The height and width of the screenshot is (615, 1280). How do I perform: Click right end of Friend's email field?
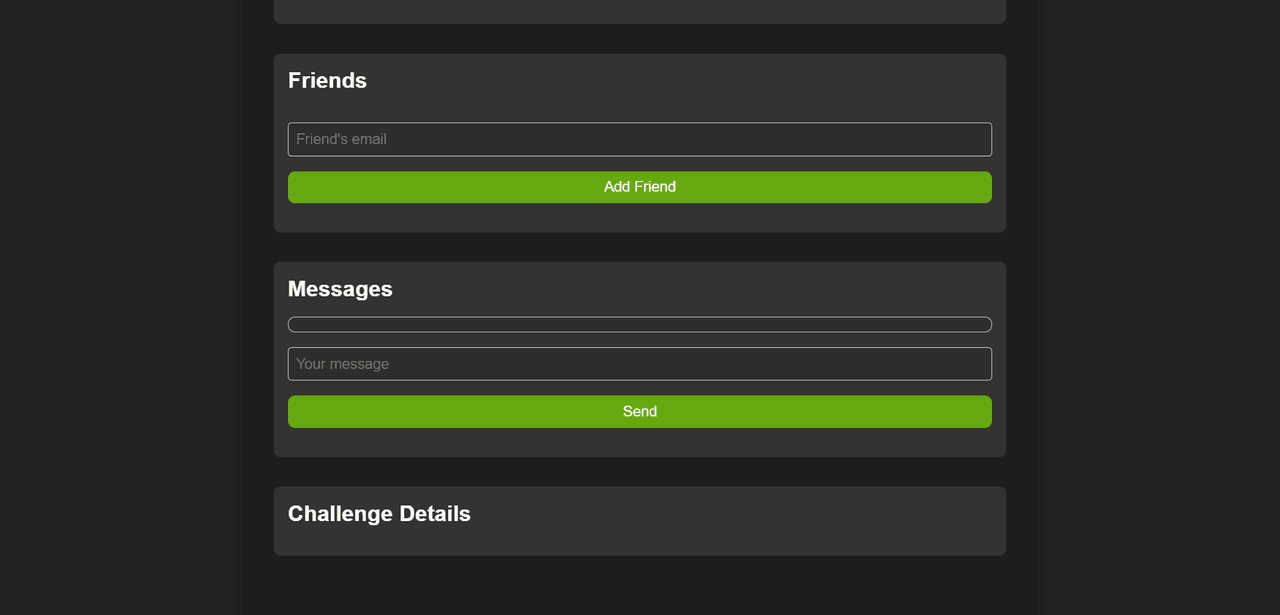pos(975,140)
